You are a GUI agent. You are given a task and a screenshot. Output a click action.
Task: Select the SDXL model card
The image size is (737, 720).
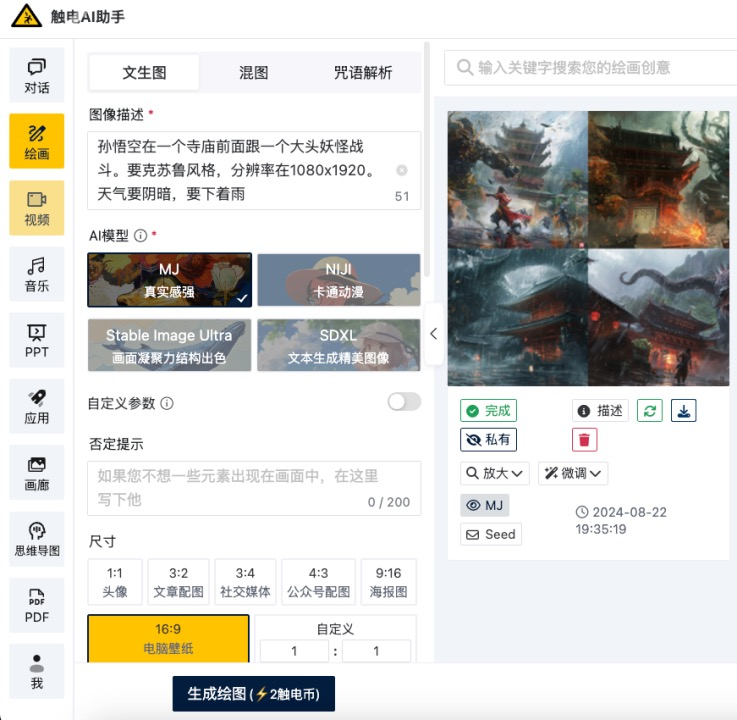[338, 345]
